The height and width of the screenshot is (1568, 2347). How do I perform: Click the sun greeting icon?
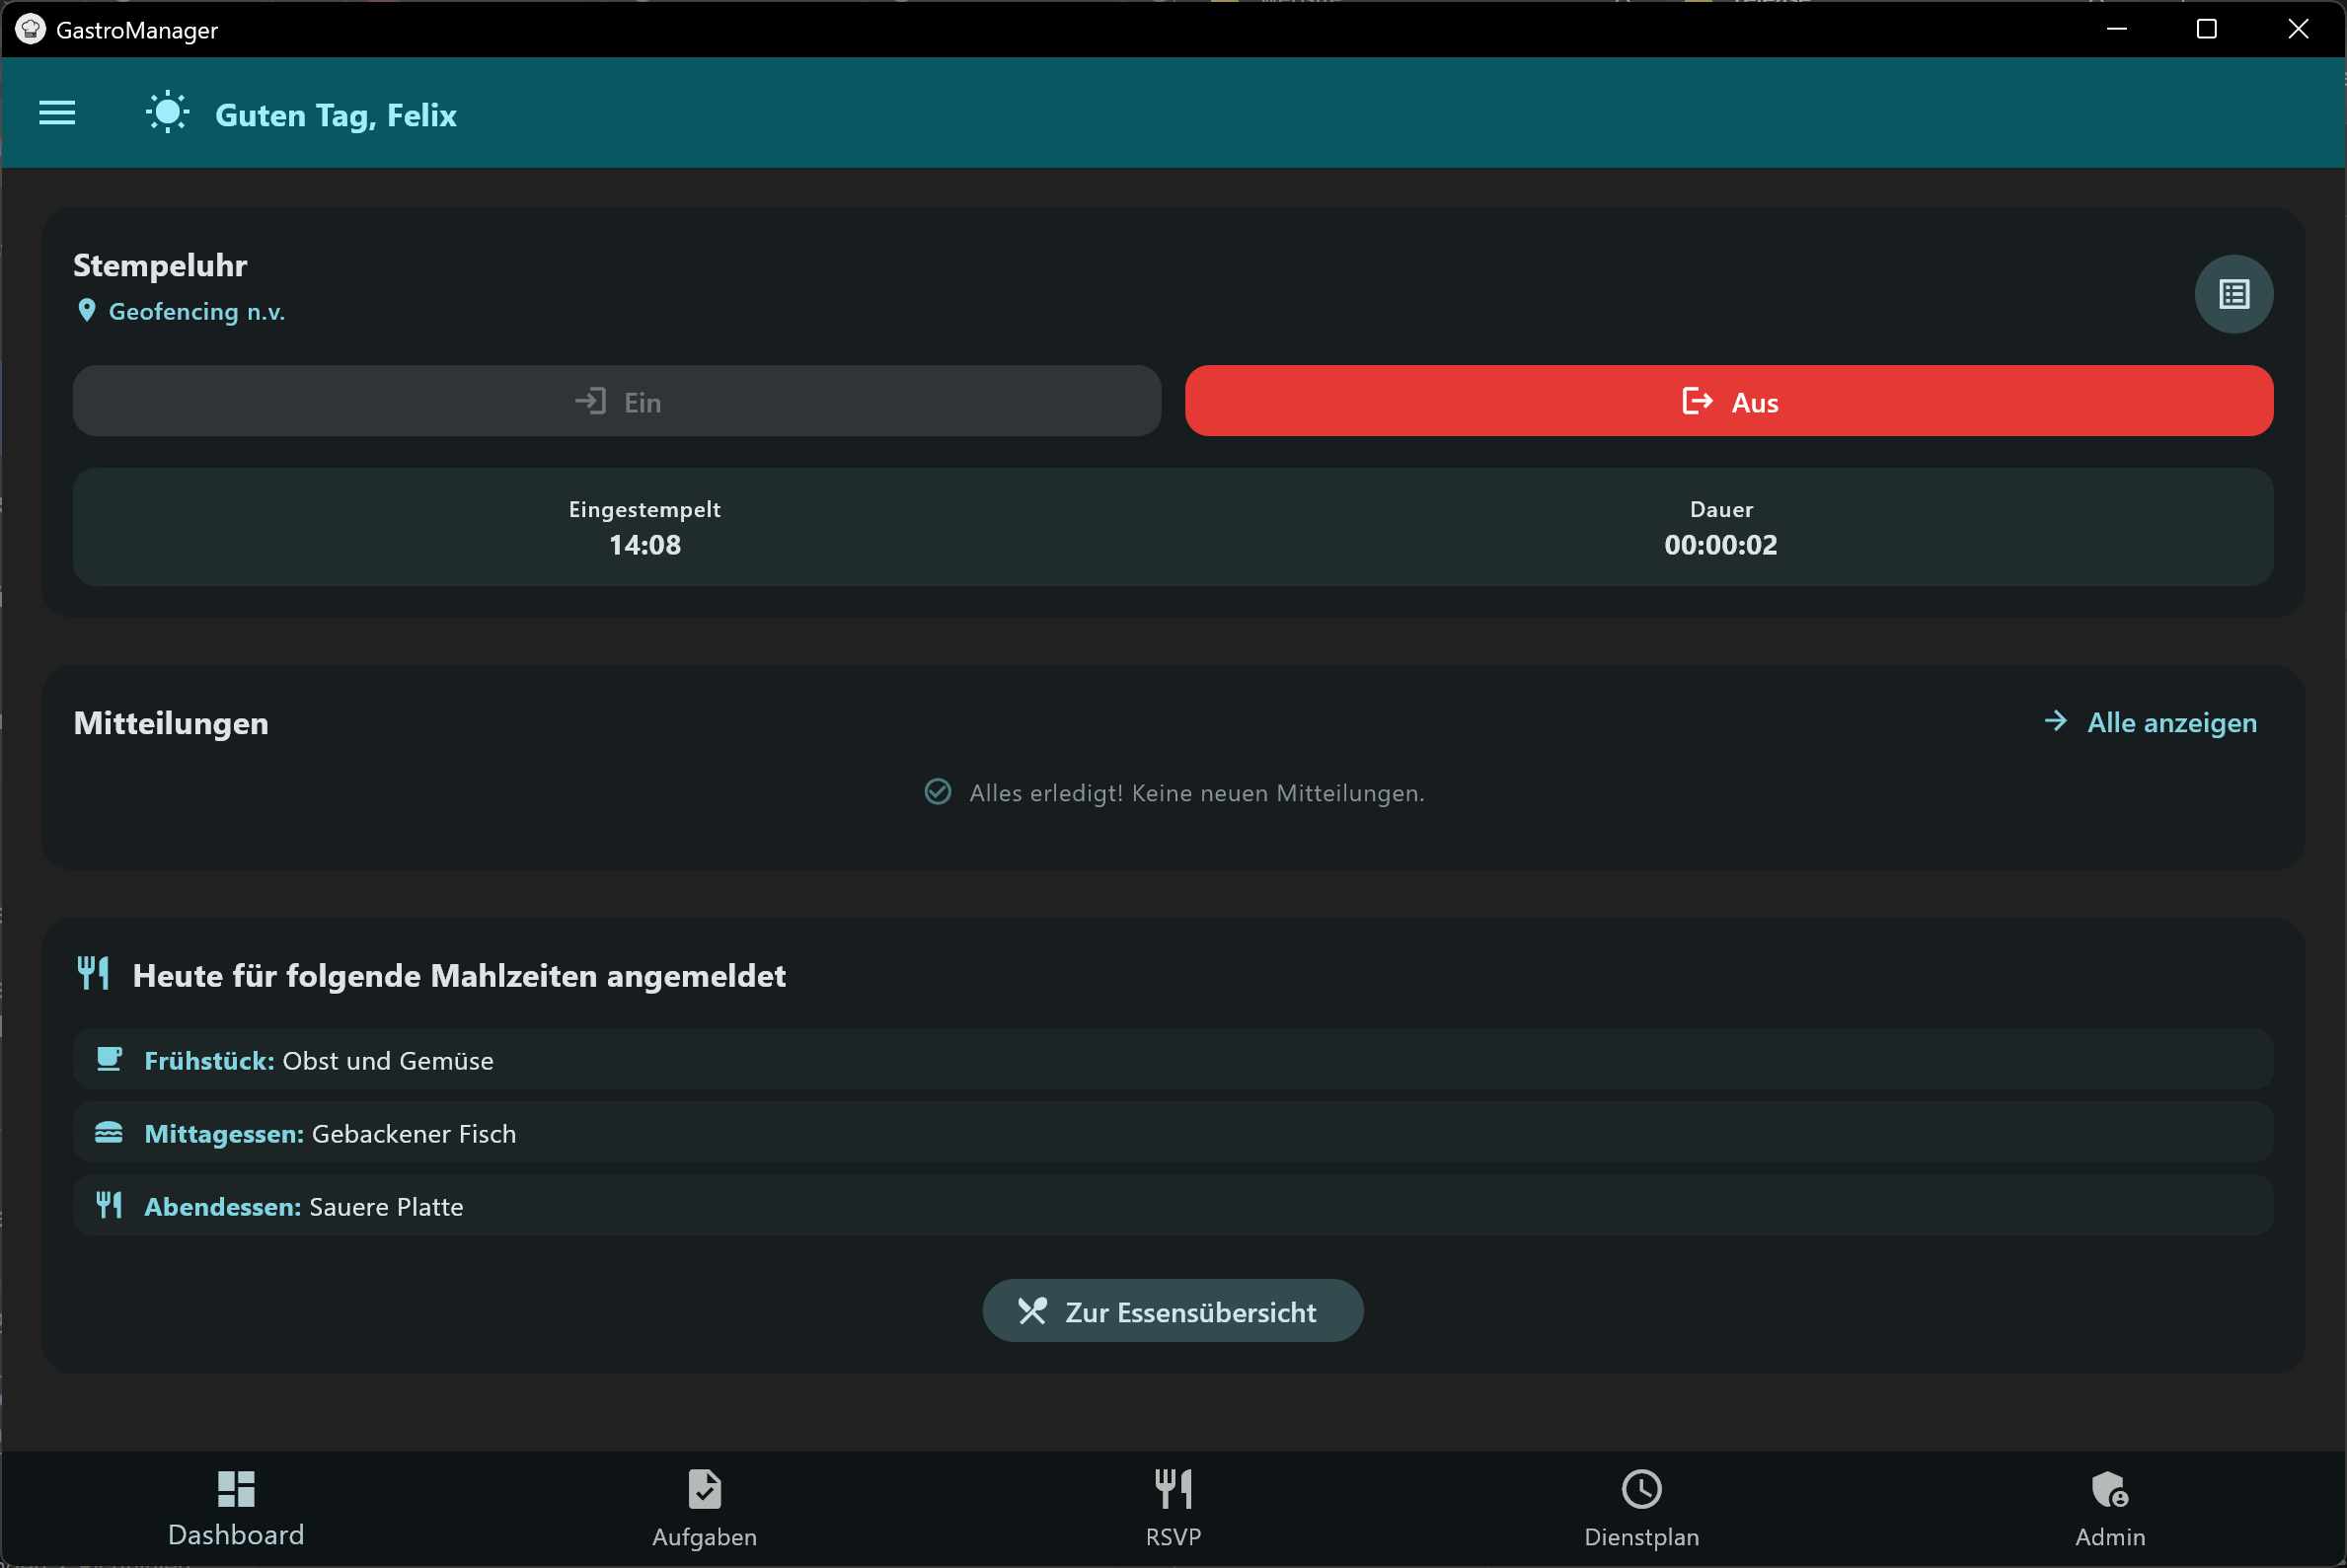coord(167,113)
